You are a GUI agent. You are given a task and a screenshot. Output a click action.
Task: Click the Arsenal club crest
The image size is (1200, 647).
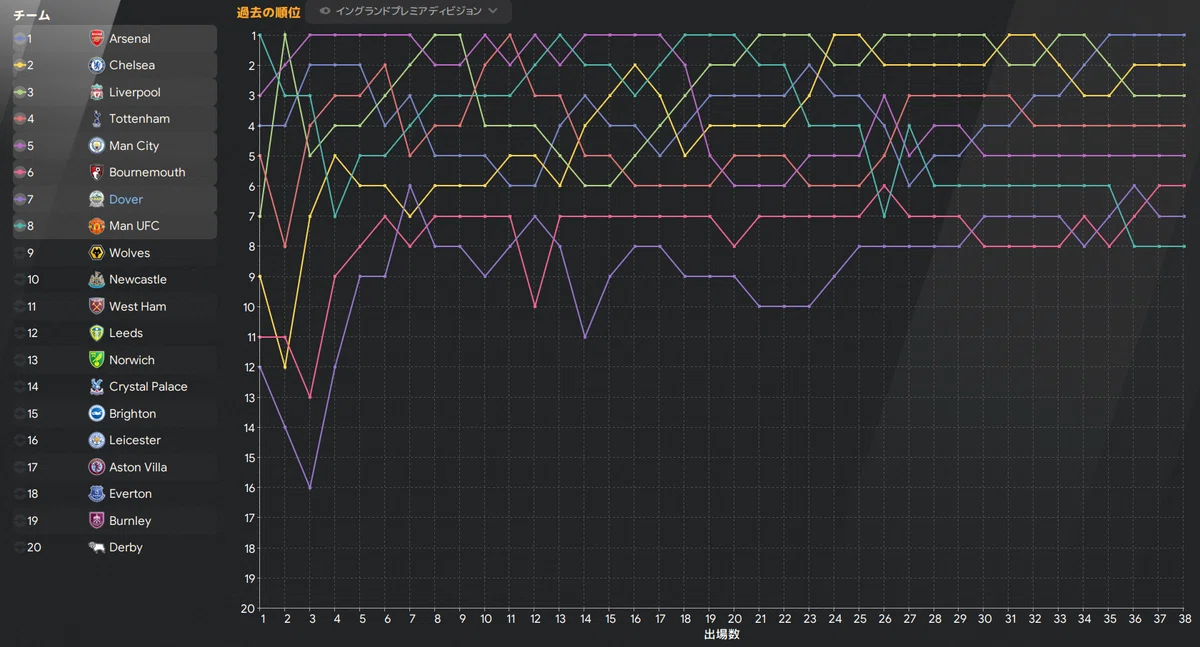pyautogui.click(x=97, y=38)
